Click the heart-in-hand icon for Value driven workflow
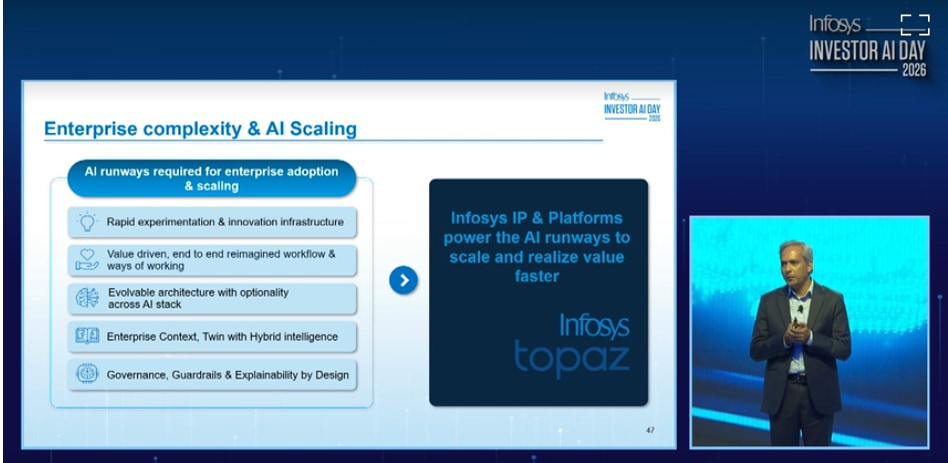 point(87,260)
